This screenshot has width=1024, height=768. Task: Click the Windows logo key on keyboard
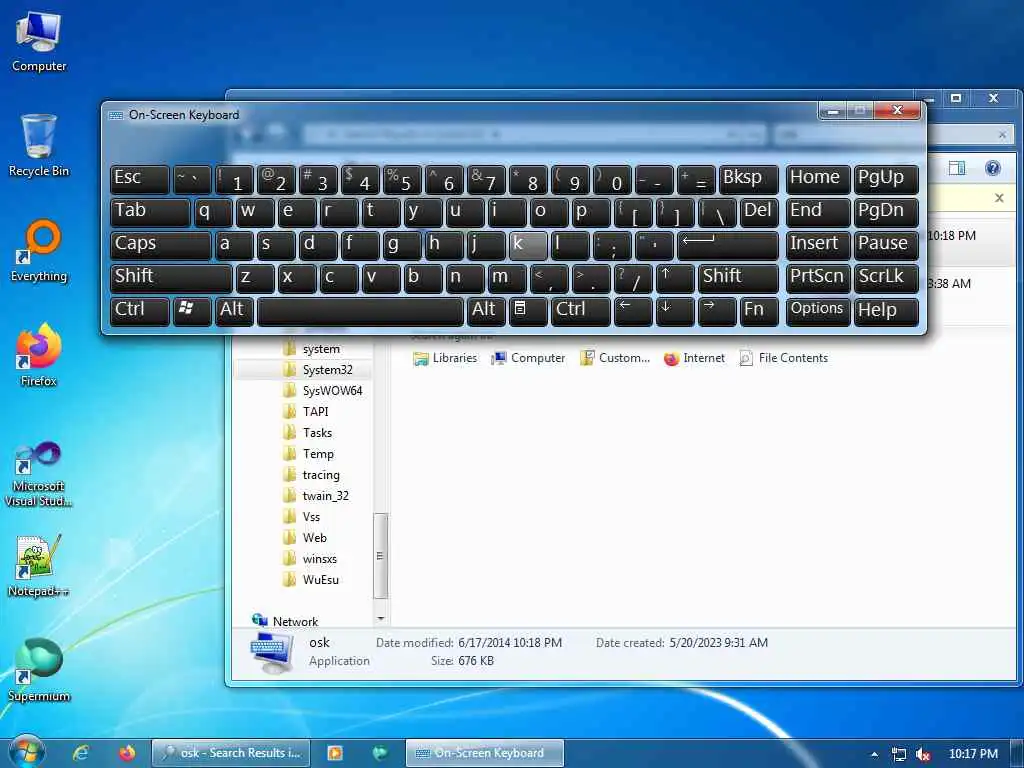[191, 311]
